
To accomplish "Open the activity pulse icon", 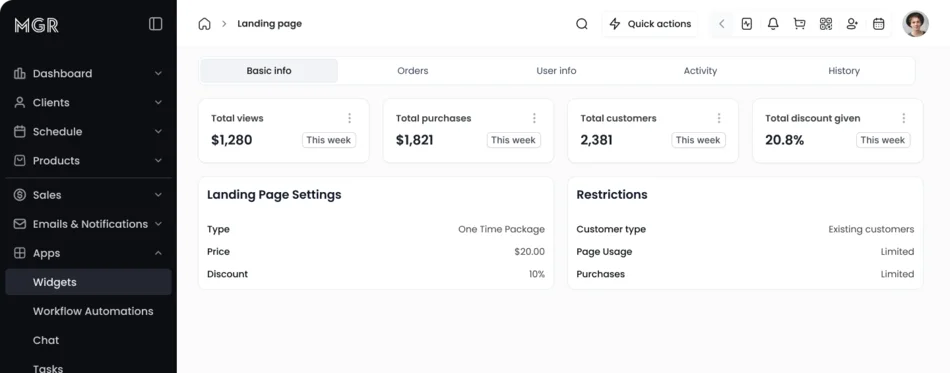I will pyautogui.click(x=747, y=24).
